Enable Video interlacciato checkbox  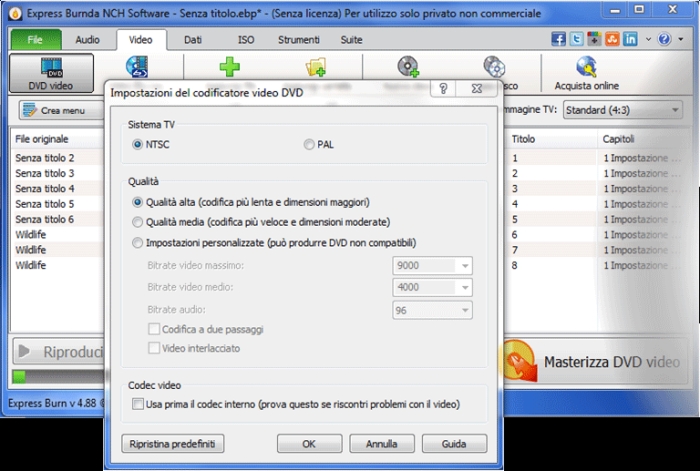click(x=154, y=348)
